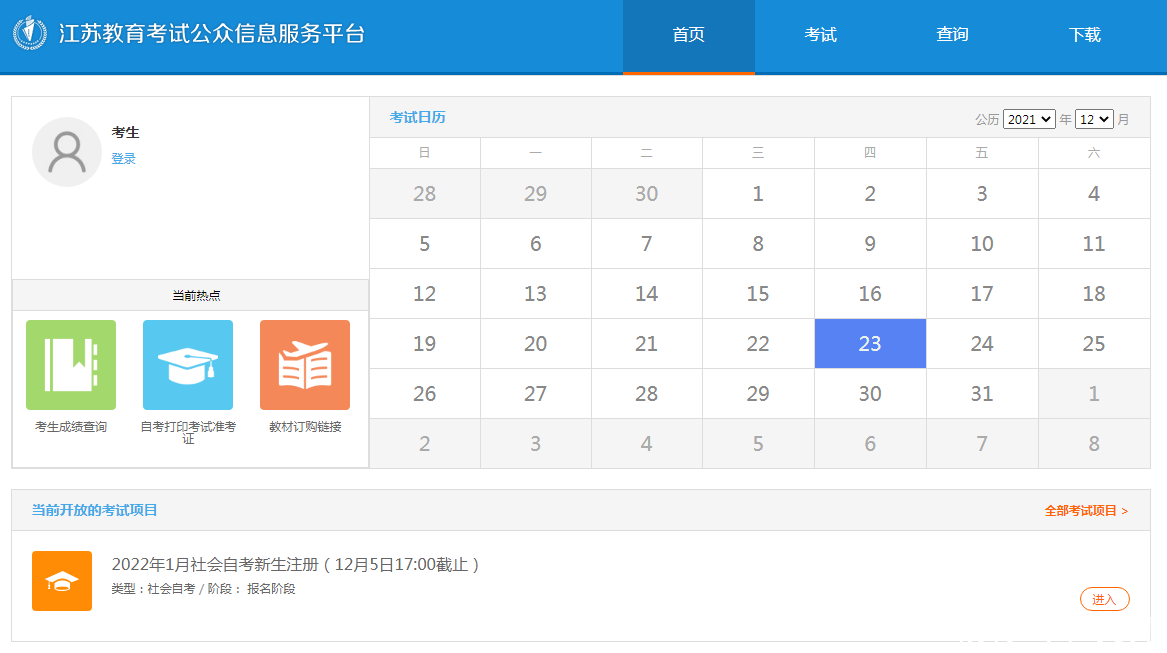
Task: Switch to the 考试 tab
Action: [x=820, y=35]
